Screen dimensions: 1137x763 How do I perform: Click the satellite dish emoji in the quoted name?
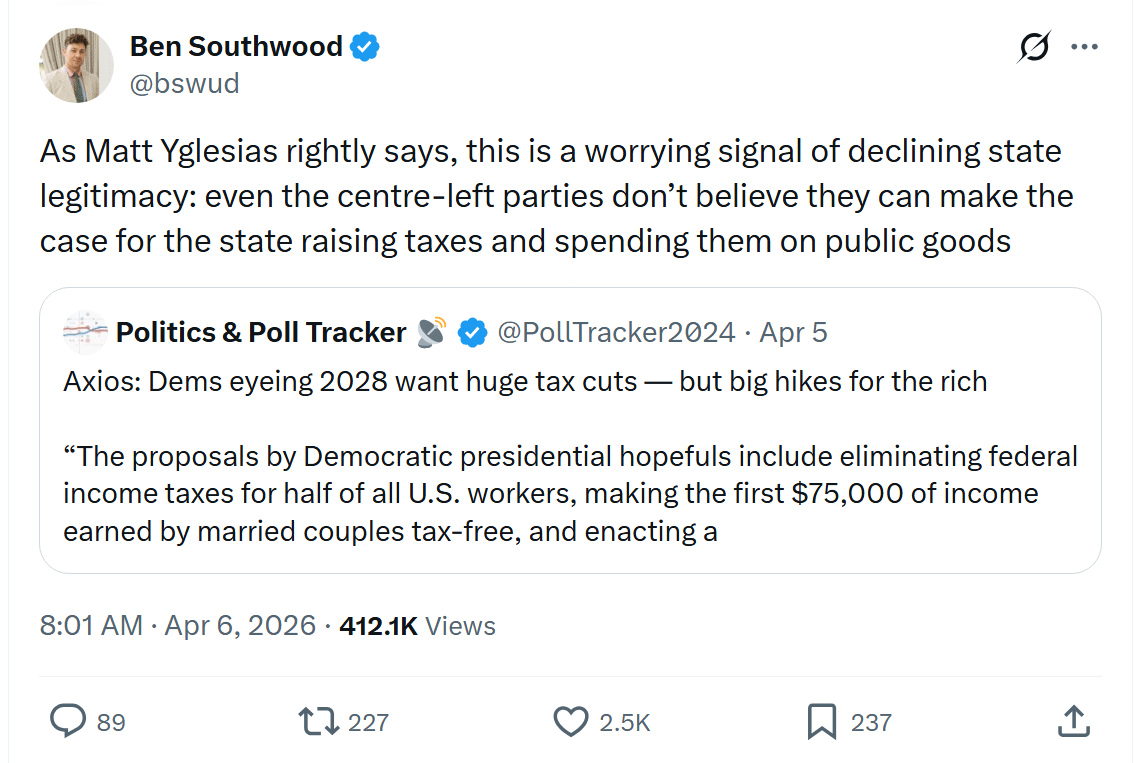(432, 332)
